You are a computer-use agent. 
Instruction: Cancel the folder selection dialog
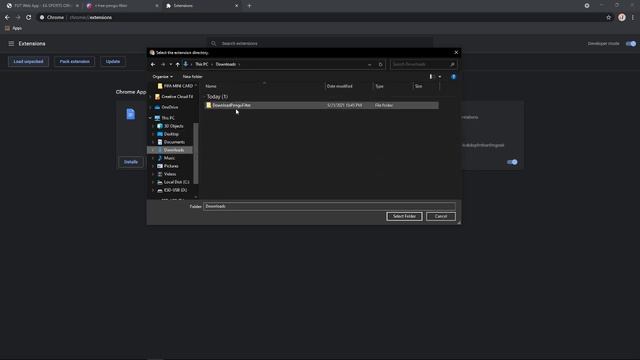click(441, 216)
